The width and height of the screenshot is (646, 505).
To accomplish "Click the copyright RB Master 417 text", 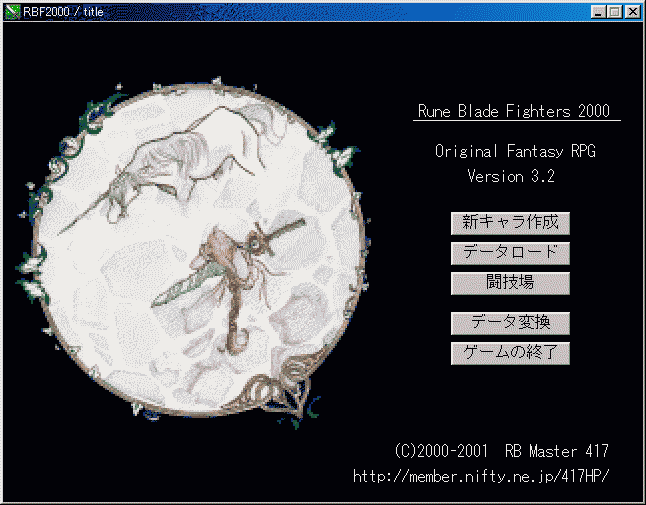I will coord(501,451).
